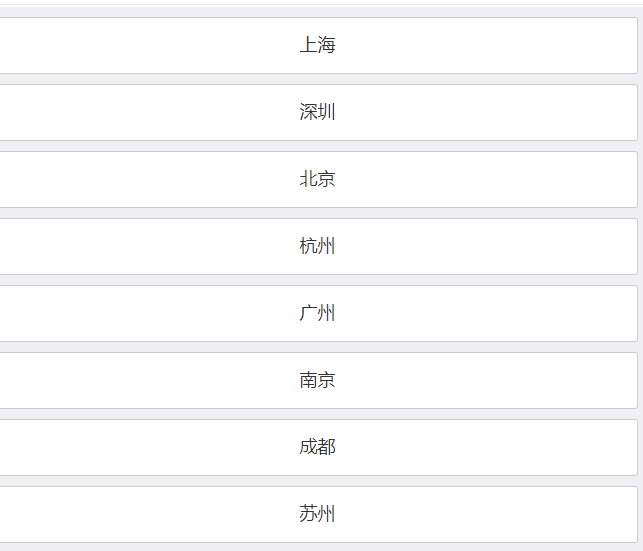The height and width of the screenshot is (551, 643).
Task: Select 苏州 from the list
Action: [318, 515]
